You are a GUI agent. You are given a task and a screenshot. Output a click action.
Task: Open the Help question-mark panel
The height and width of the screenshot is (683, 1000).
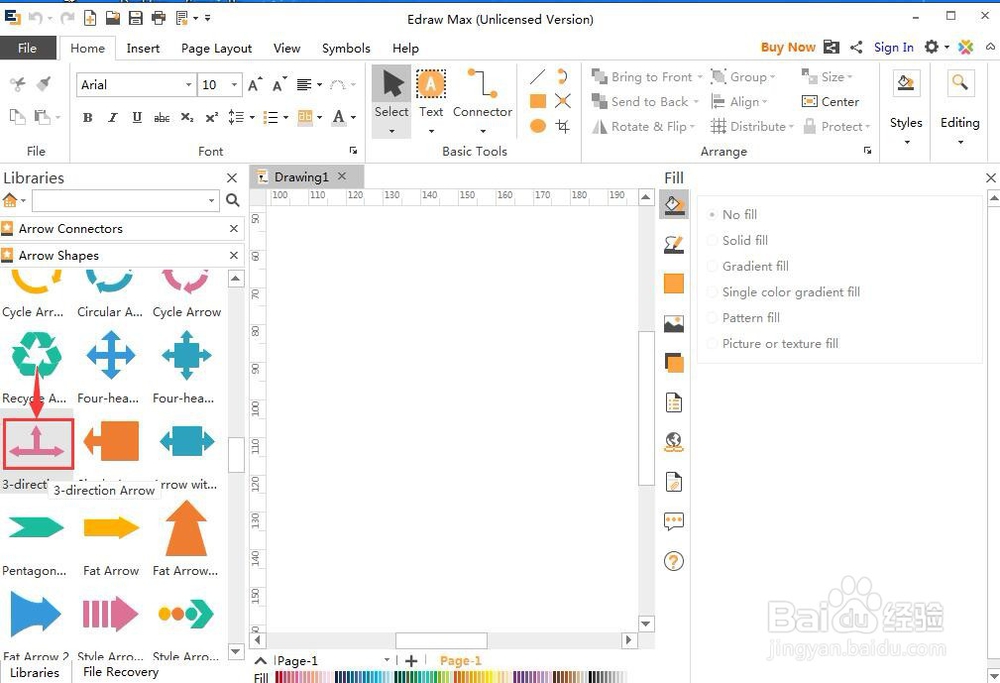coord(673,561)
